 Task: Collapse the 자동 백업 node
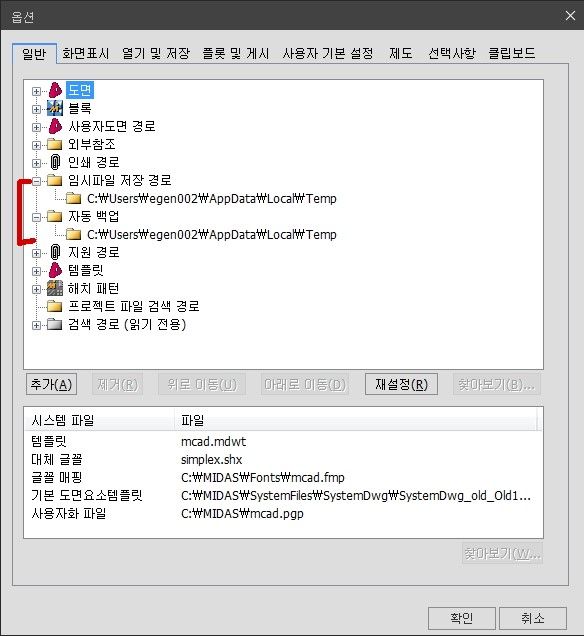(x=36, y=217)
